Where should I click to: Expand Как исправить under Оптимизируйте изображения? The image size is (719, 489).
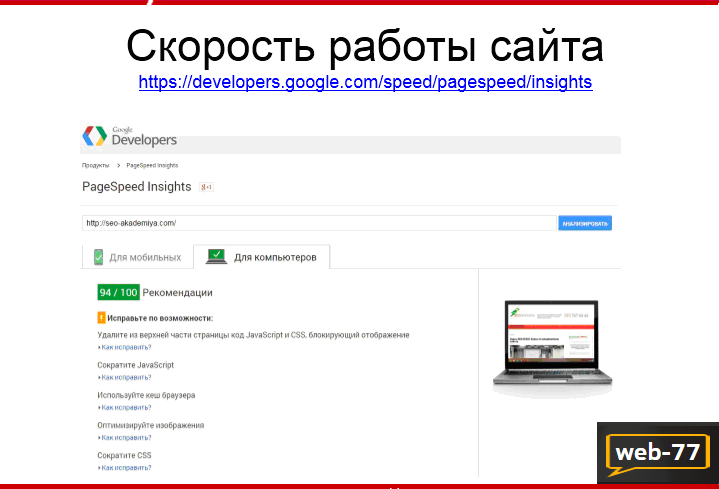click(x=125, y=438)
